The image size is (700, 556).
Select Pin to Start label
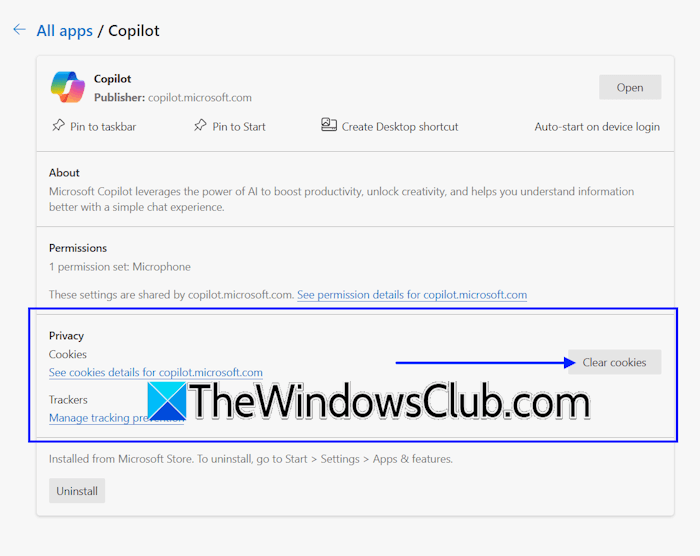pos(239,127)
